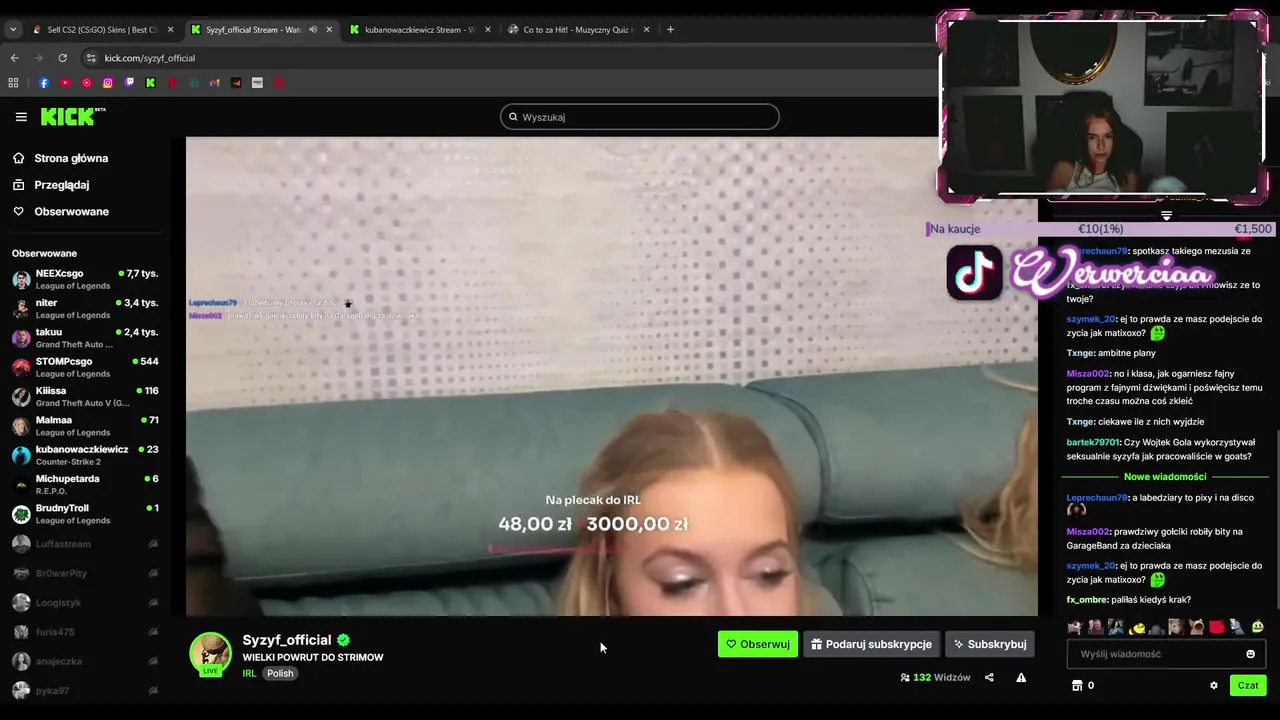Open the Gmail bookmark
The width and height of the screenshot is (1280, 720).
coord(214,83)
